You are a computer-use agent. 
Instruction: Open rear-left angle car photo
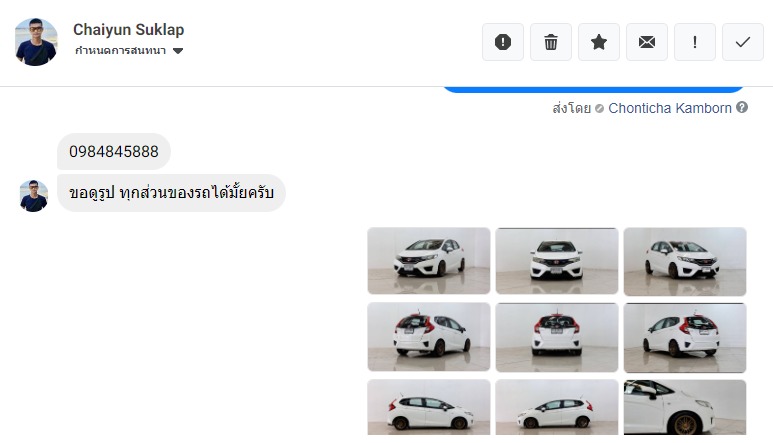[x=429, y=337]
